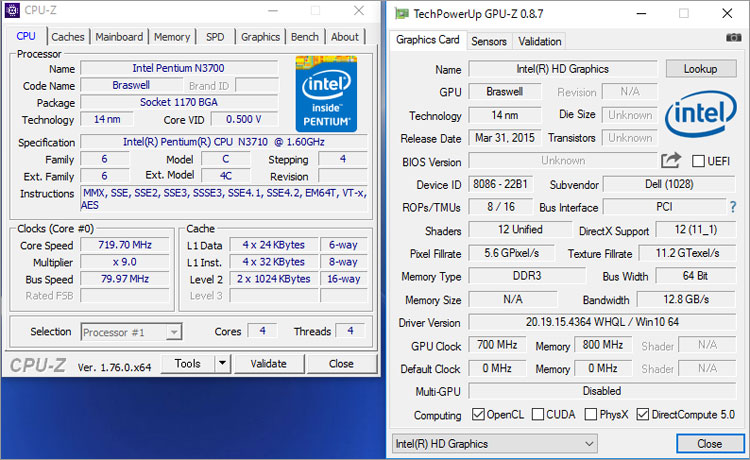Screen dimensions: 750x460
Task: Click the Bus Interface value PCI
Action: [665, 207]
